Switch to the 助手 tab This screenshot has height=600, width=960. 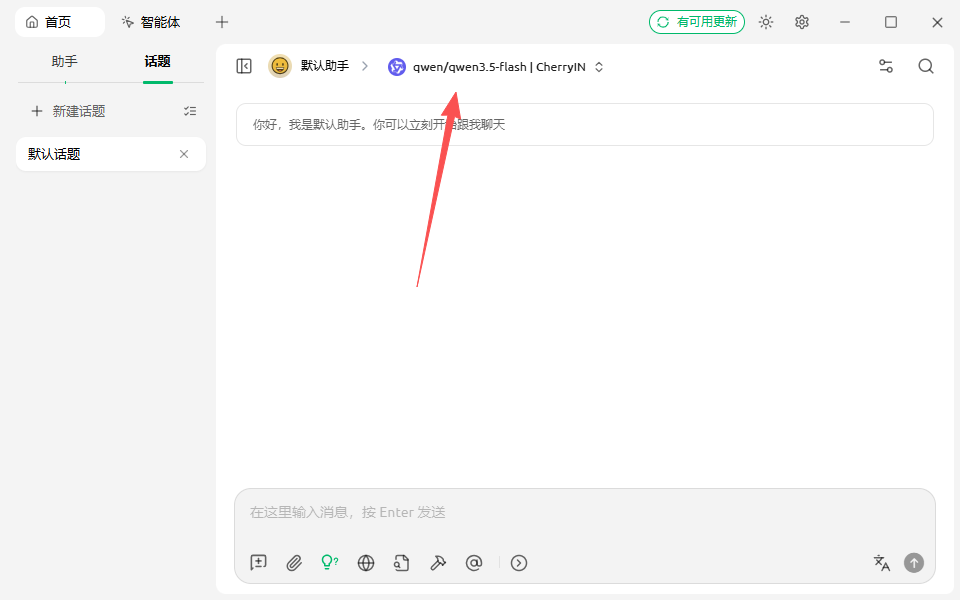tap(64, 61)
